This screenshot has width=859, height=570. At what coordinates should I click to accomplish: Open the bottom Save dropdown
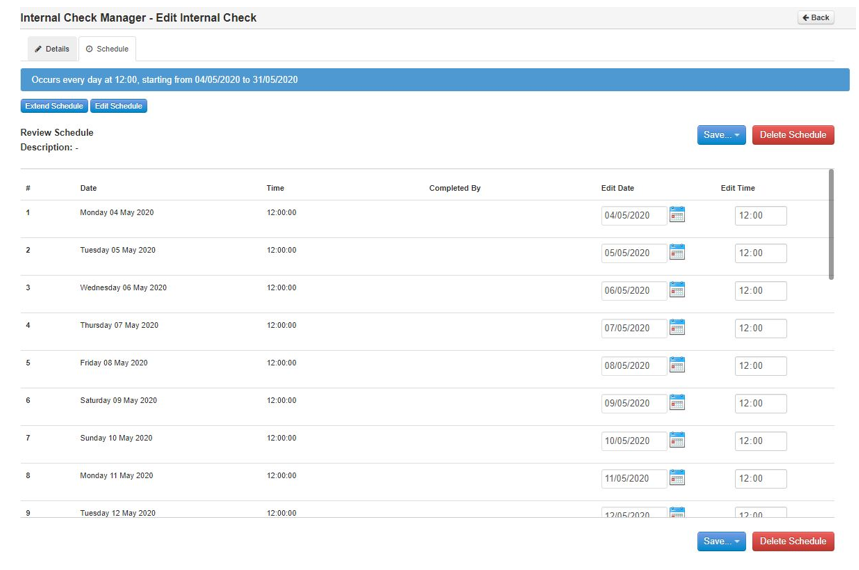pyautogui.click(x=721, y=541)
